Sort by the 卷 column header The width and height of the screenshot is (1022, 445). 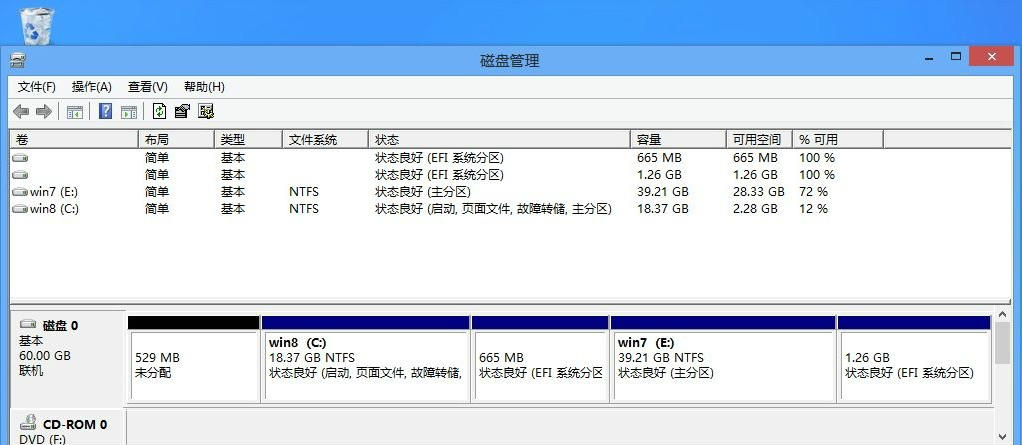pyautogui.click(x=74, y=139)
